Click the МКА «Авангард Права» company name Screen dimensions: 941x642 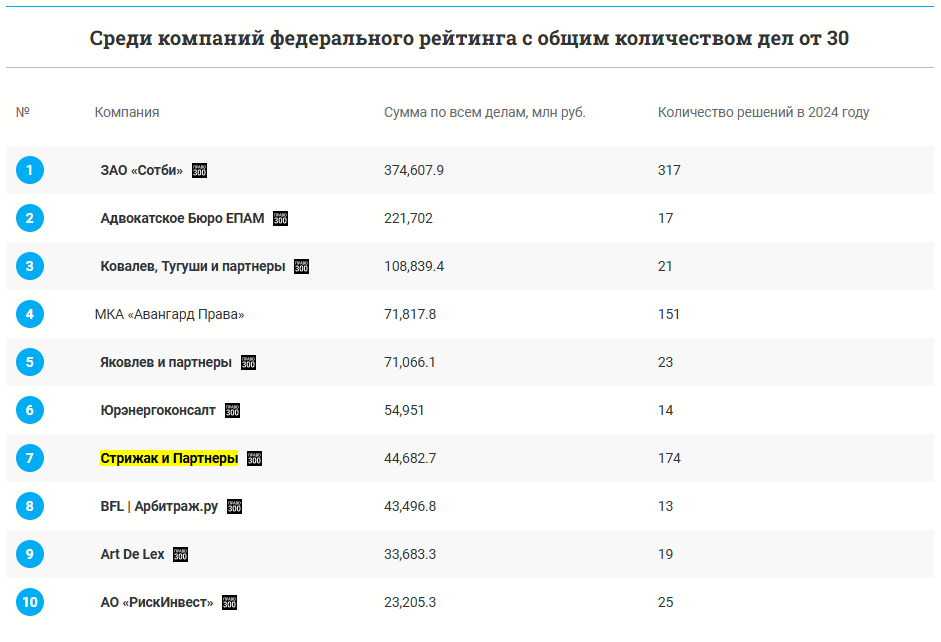(169, 314)
